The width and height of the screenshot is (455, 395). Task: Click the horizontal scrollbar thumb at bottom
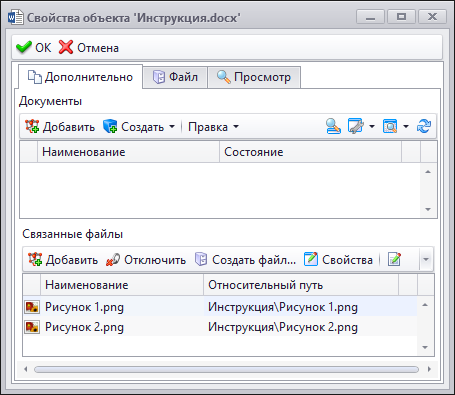point(226,369)
